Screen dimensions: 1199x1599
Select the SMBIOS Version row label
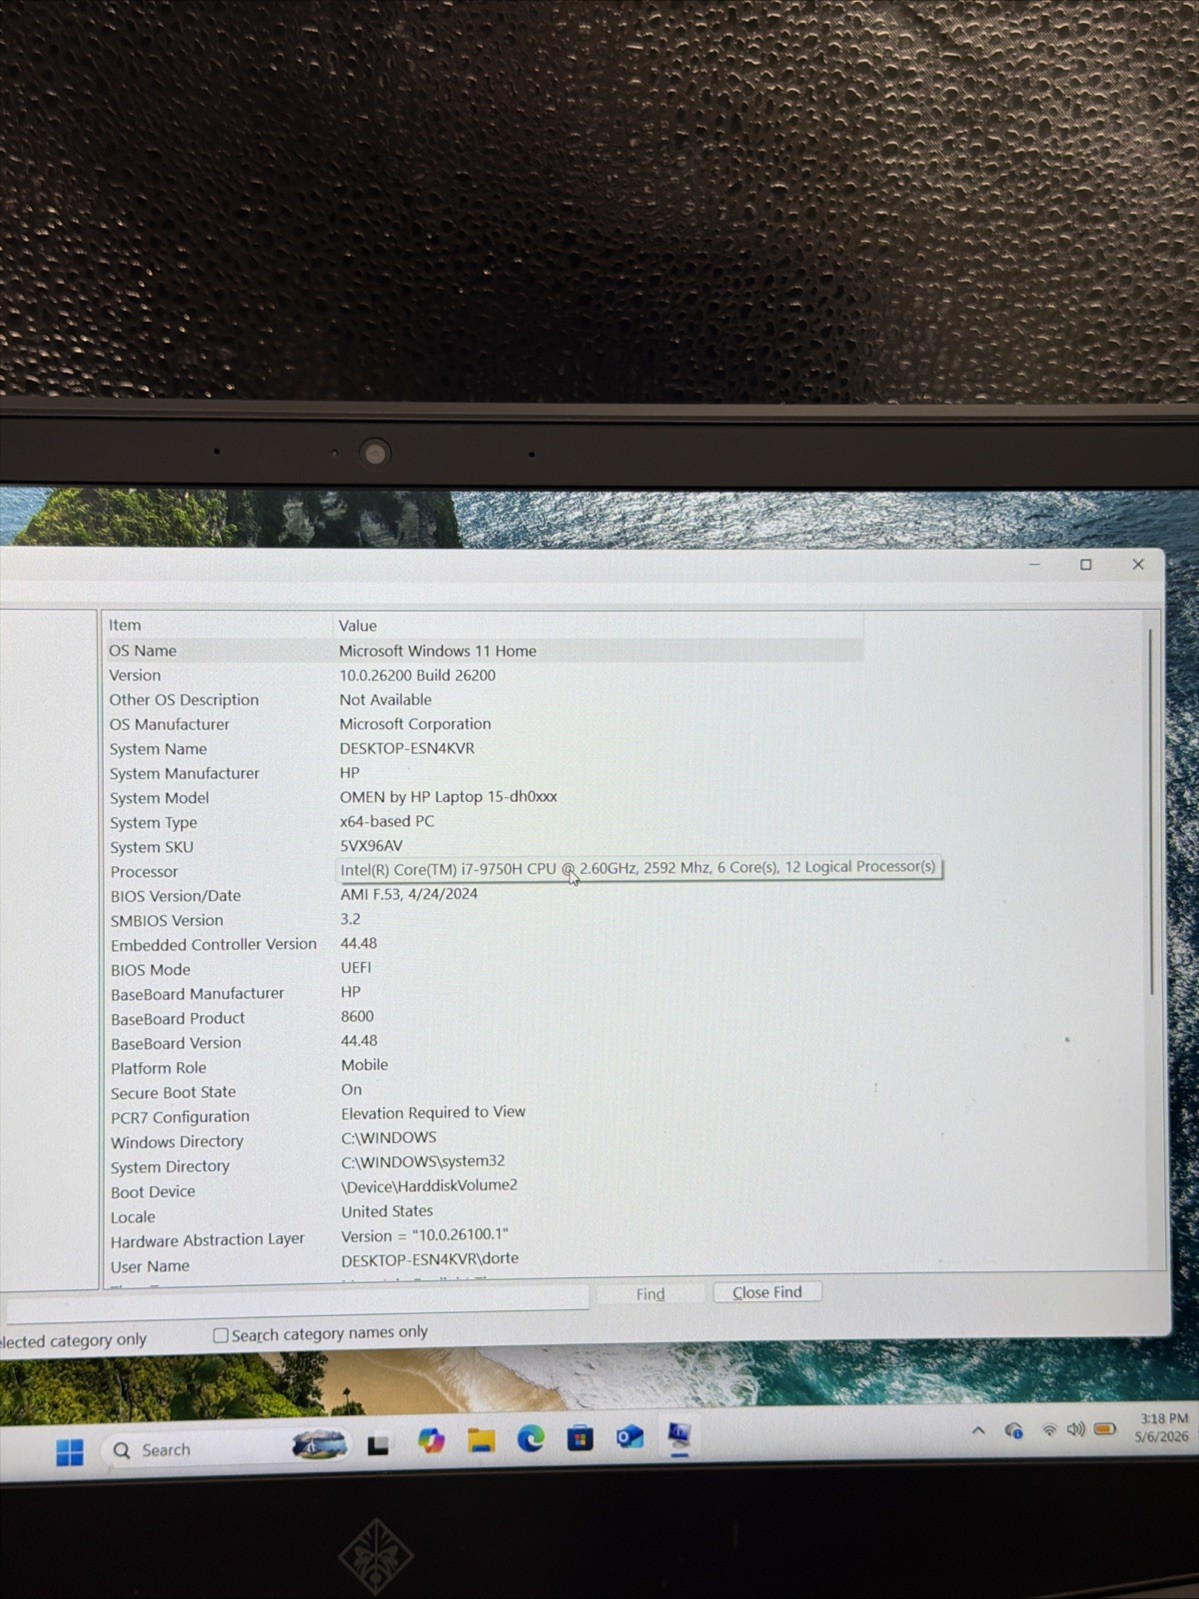(x=167, y=921)
